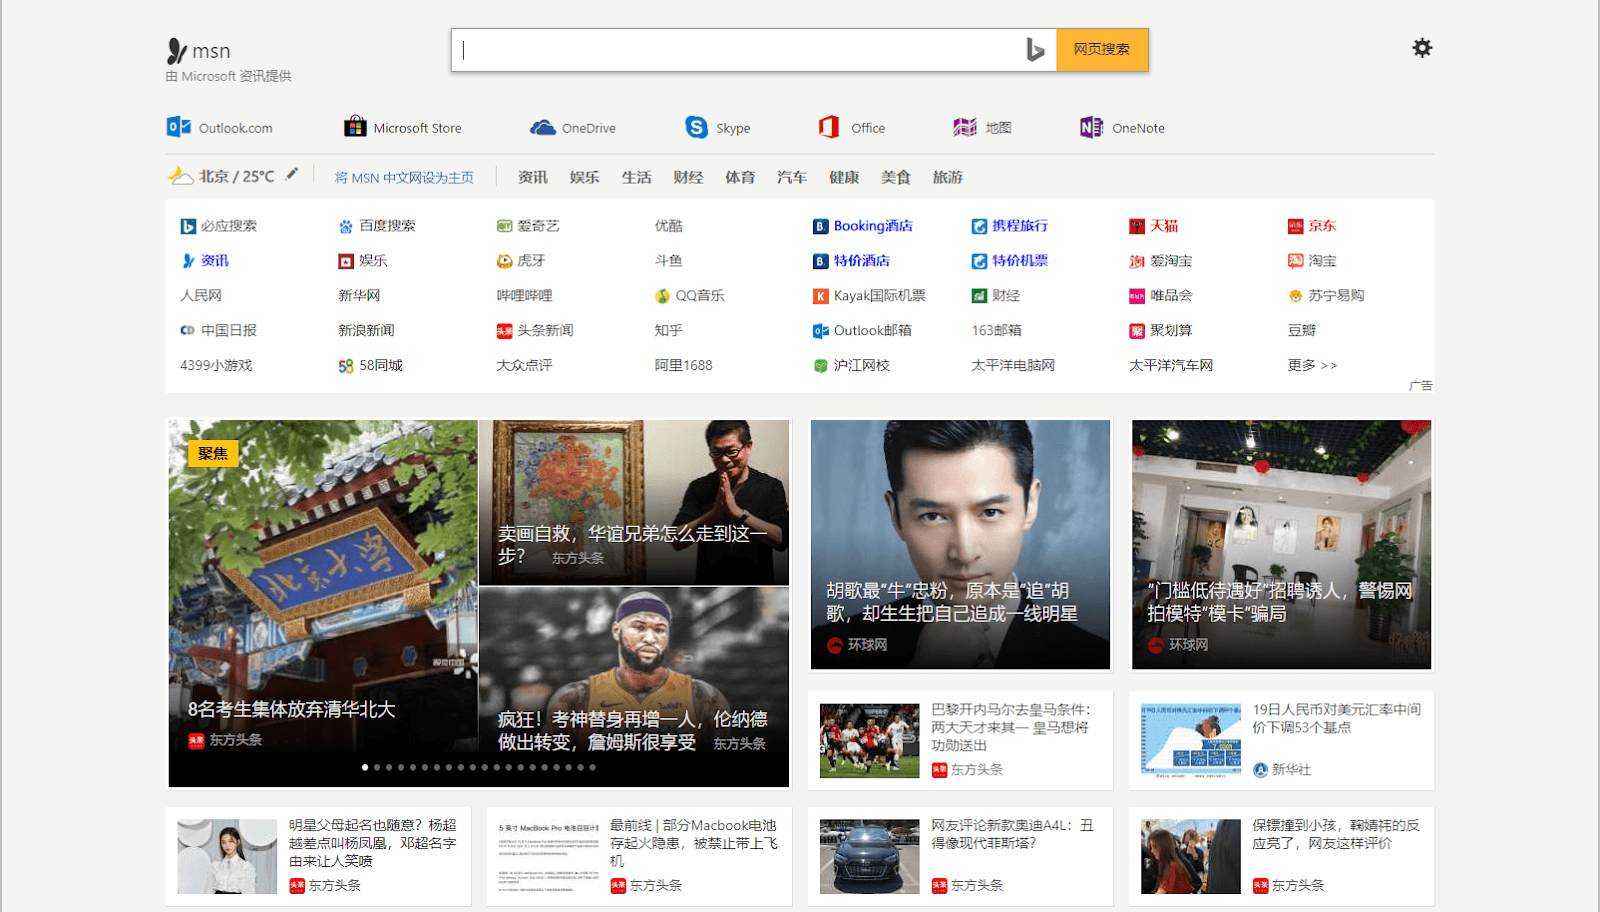Open the Microsoft Store bag icon
This screenshot has width=1600, height=912.
355,127
